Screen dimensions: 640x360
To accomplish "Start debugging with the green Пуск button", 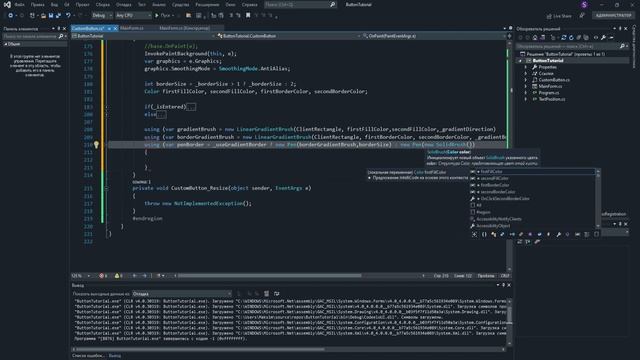I will 162,16.
